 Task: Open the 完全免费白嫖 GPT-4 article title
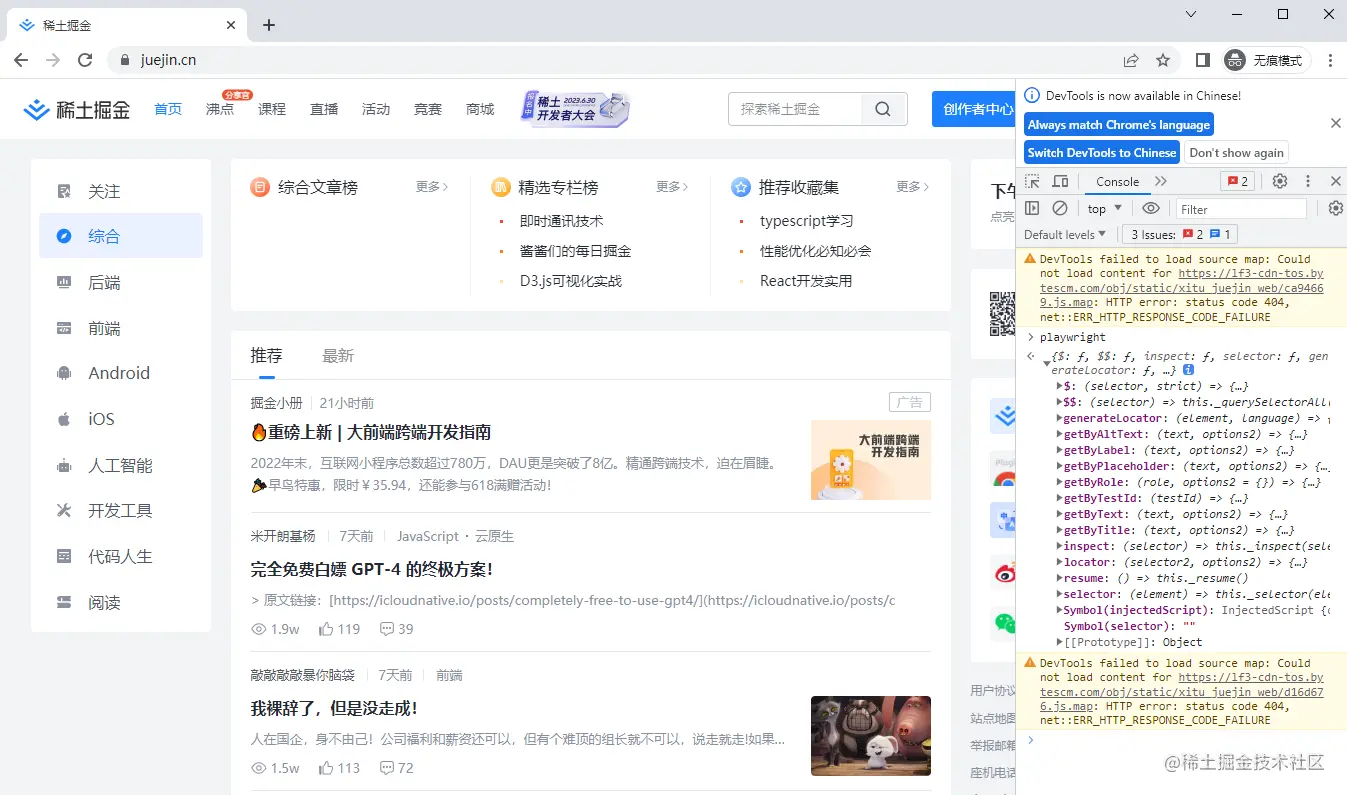tap(371, 569)
